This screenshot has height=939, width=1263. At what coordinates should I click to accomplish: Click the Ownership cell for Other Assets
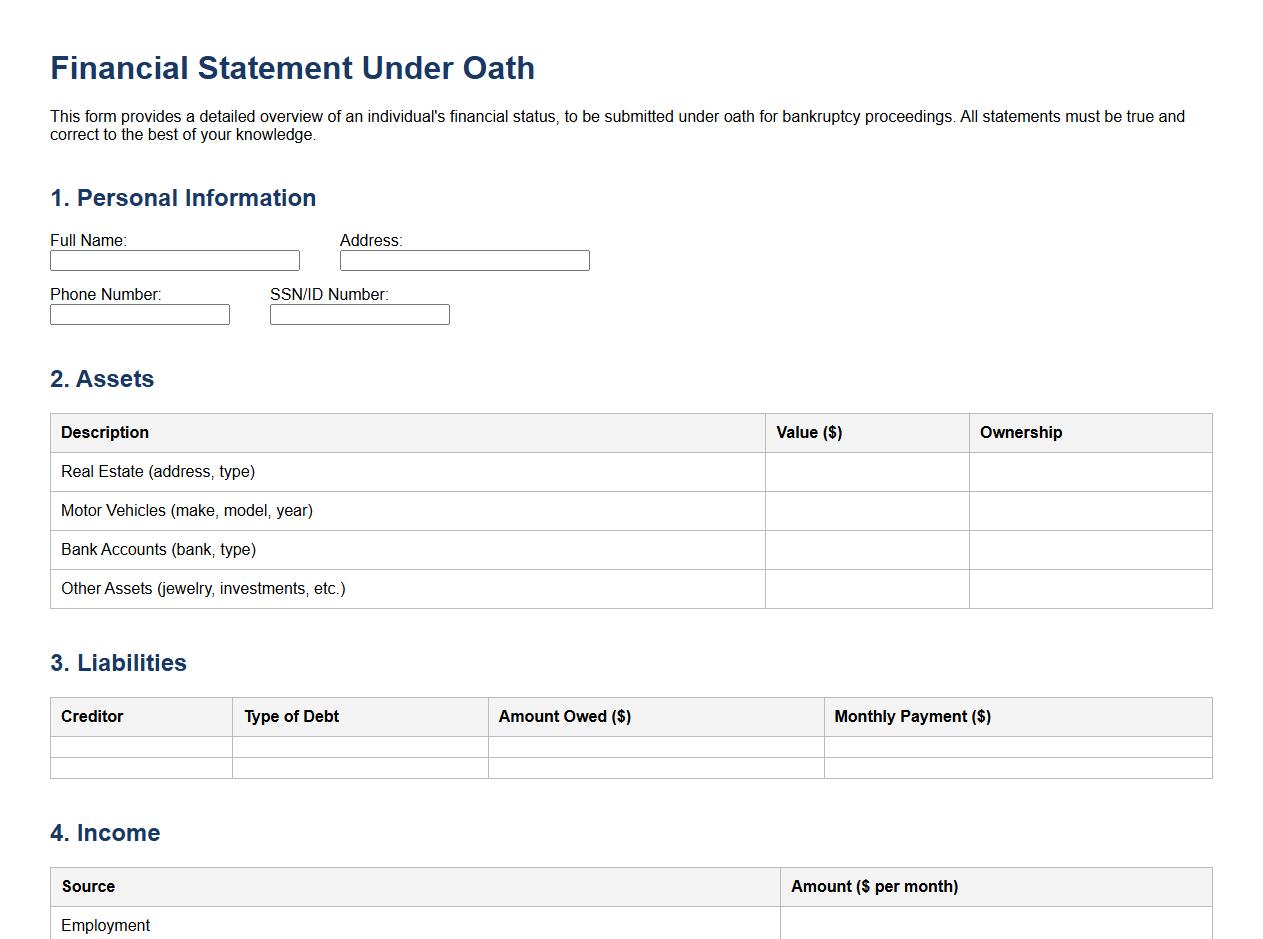1089,589
